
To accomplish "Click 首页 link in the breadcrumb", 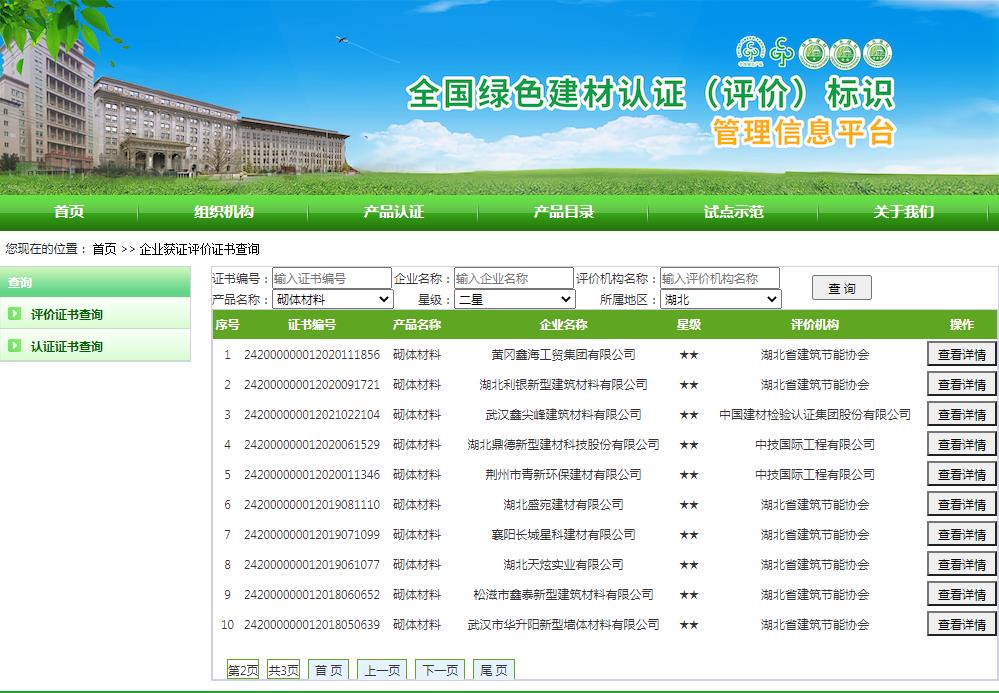I will pyautogui.click(x=104, y=249).
